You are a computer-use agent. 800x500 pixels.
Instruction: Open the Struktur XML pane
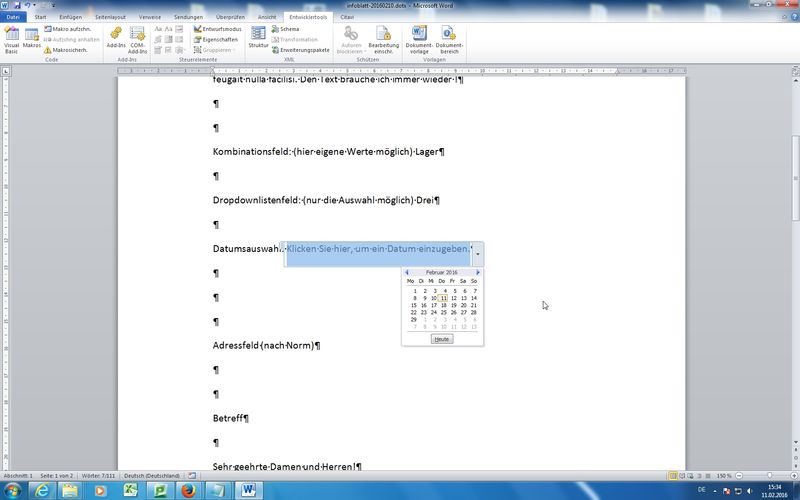(x=258, y=38)
